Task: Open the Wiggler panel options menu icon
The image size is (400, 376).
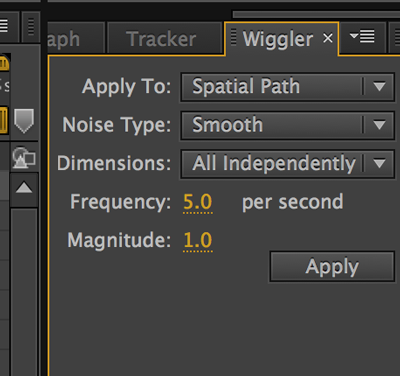Action: (x=362, y=36)
